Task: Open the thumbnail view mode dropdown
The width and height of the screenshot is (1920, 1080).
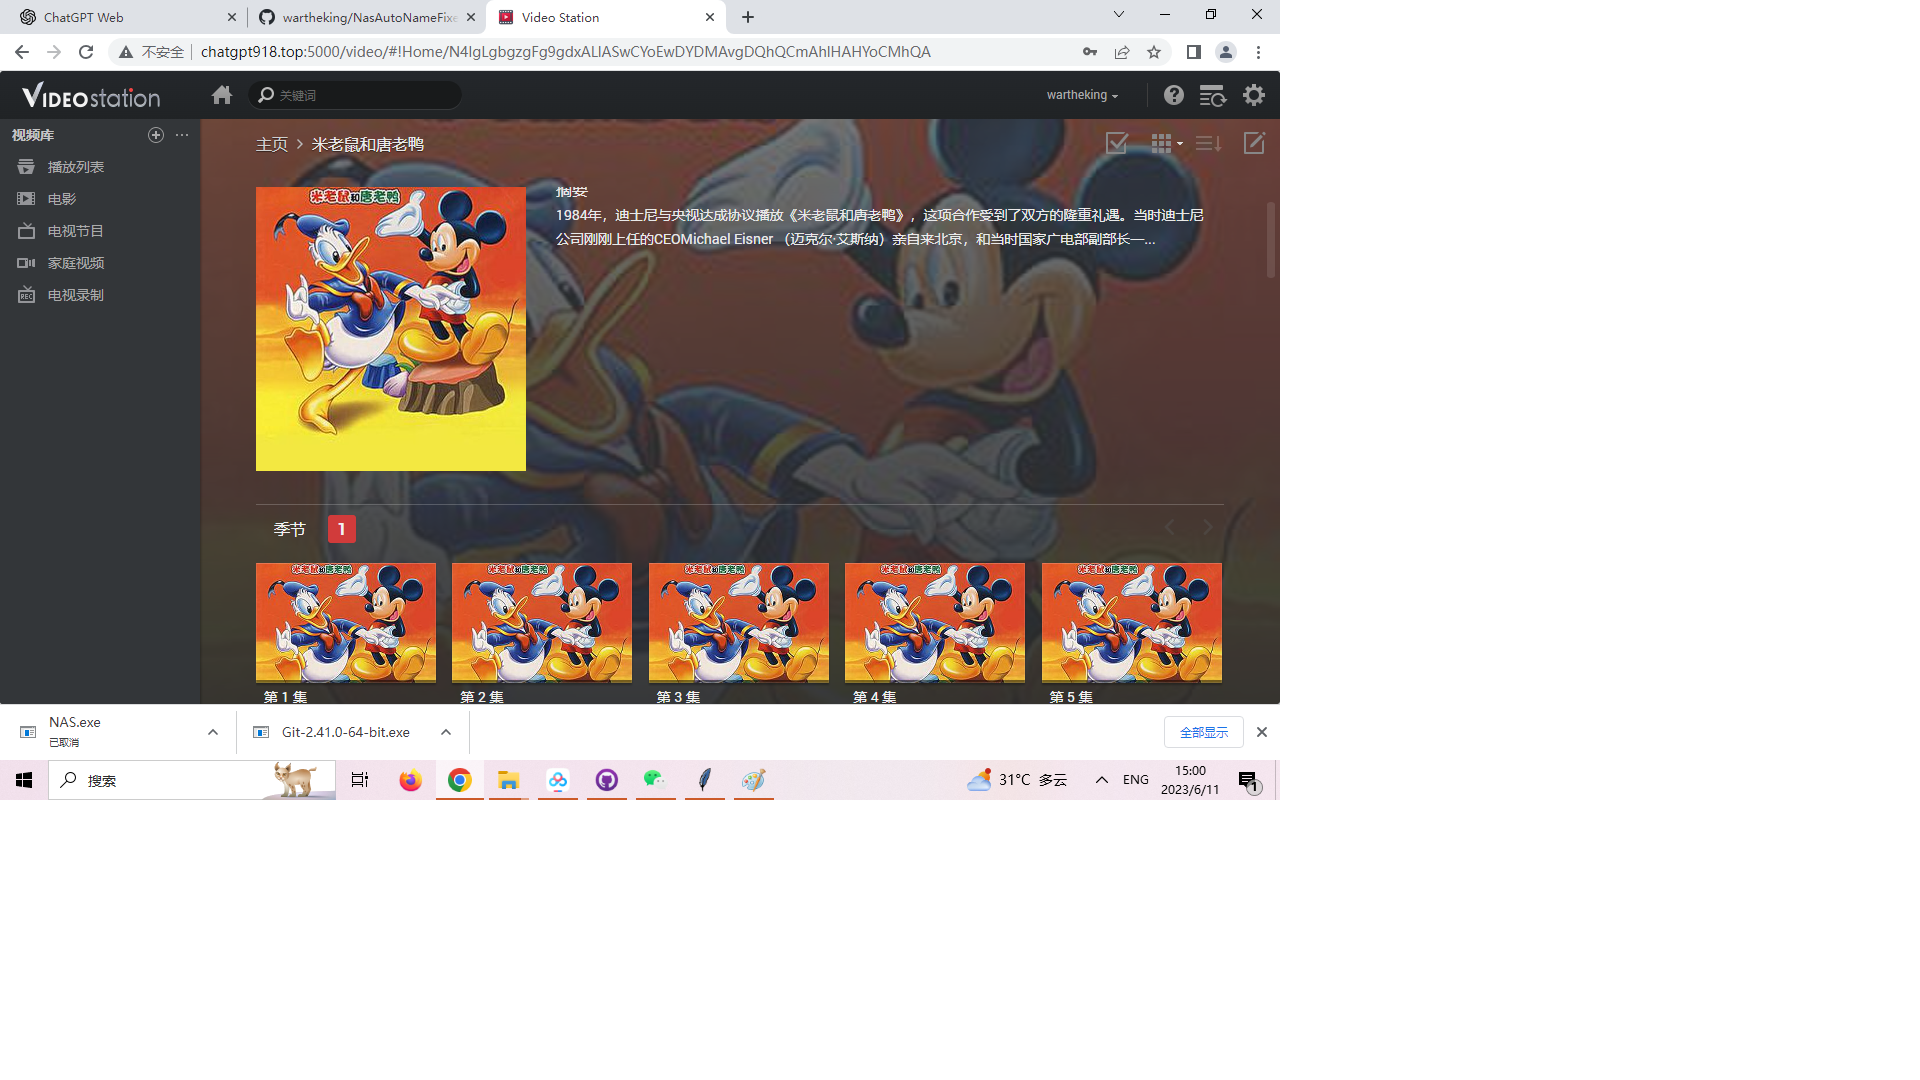Action: pos(1166,143)
